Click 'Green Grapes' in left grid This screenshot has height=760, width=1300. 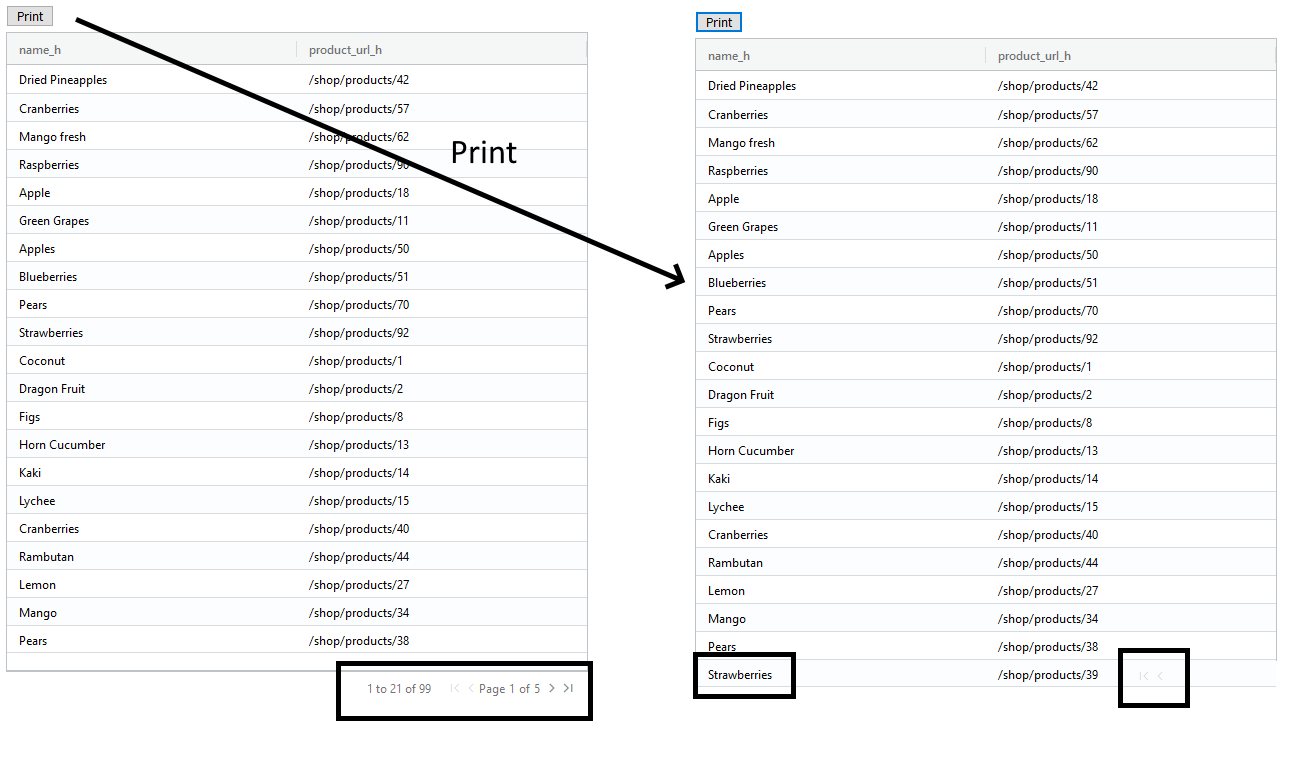pos(54,221)
